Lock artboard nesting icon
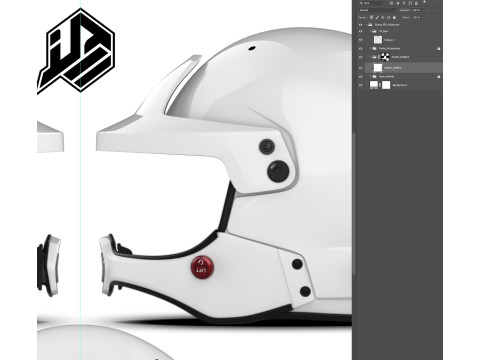The height and width of the screenshot is (360, 480). (x=388, y=17)
